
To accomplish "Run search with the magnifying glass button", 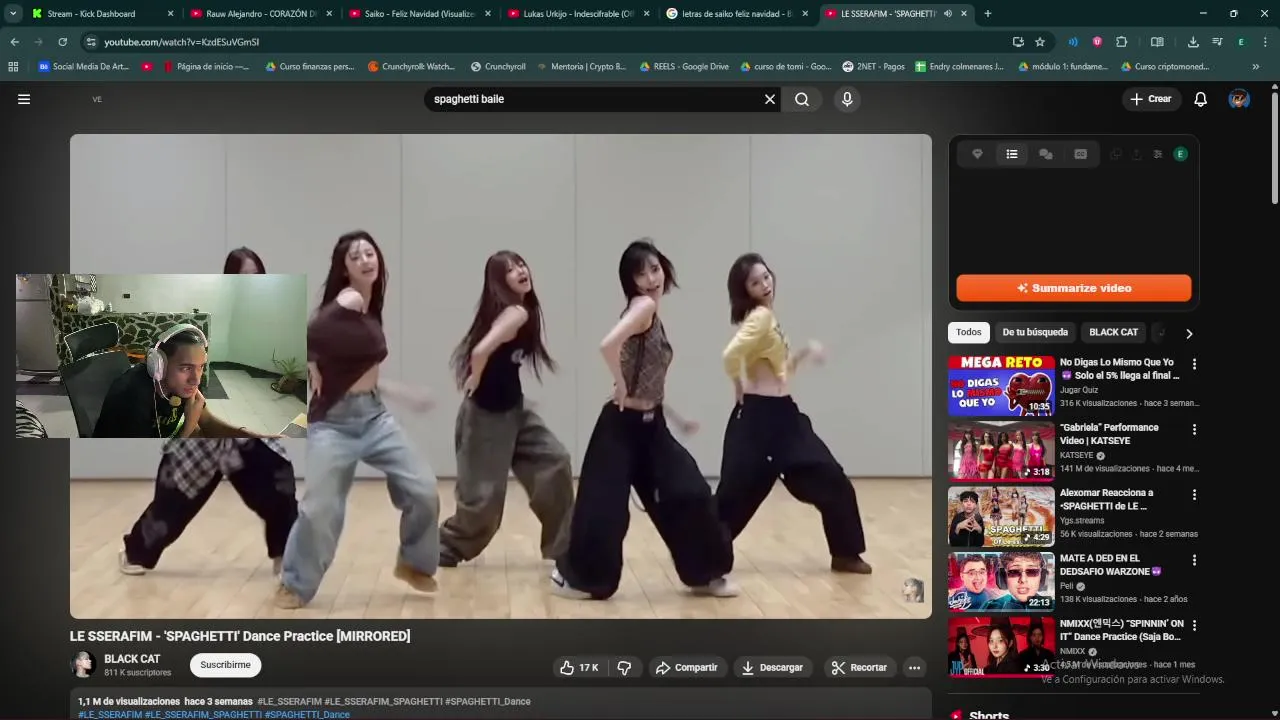I will pyautogui.click(x=802, y=99).
